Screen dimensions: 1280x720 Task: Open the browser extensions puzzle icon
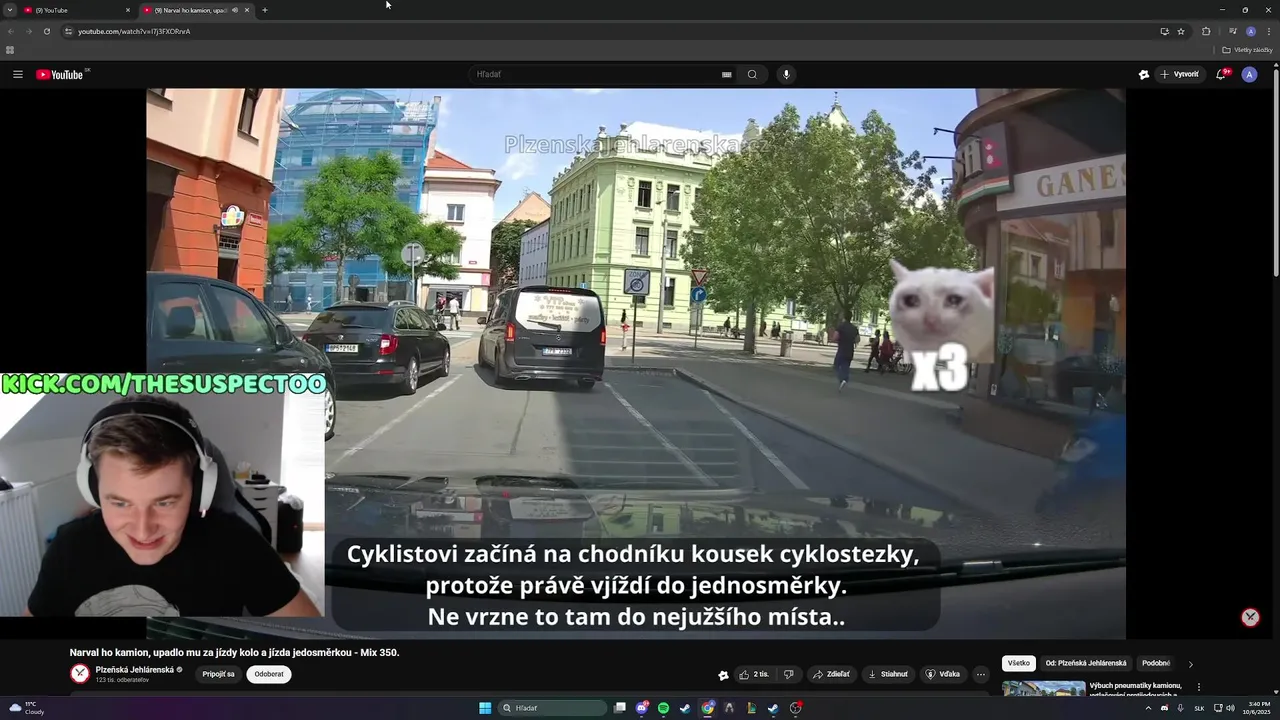pos(1206,31)
